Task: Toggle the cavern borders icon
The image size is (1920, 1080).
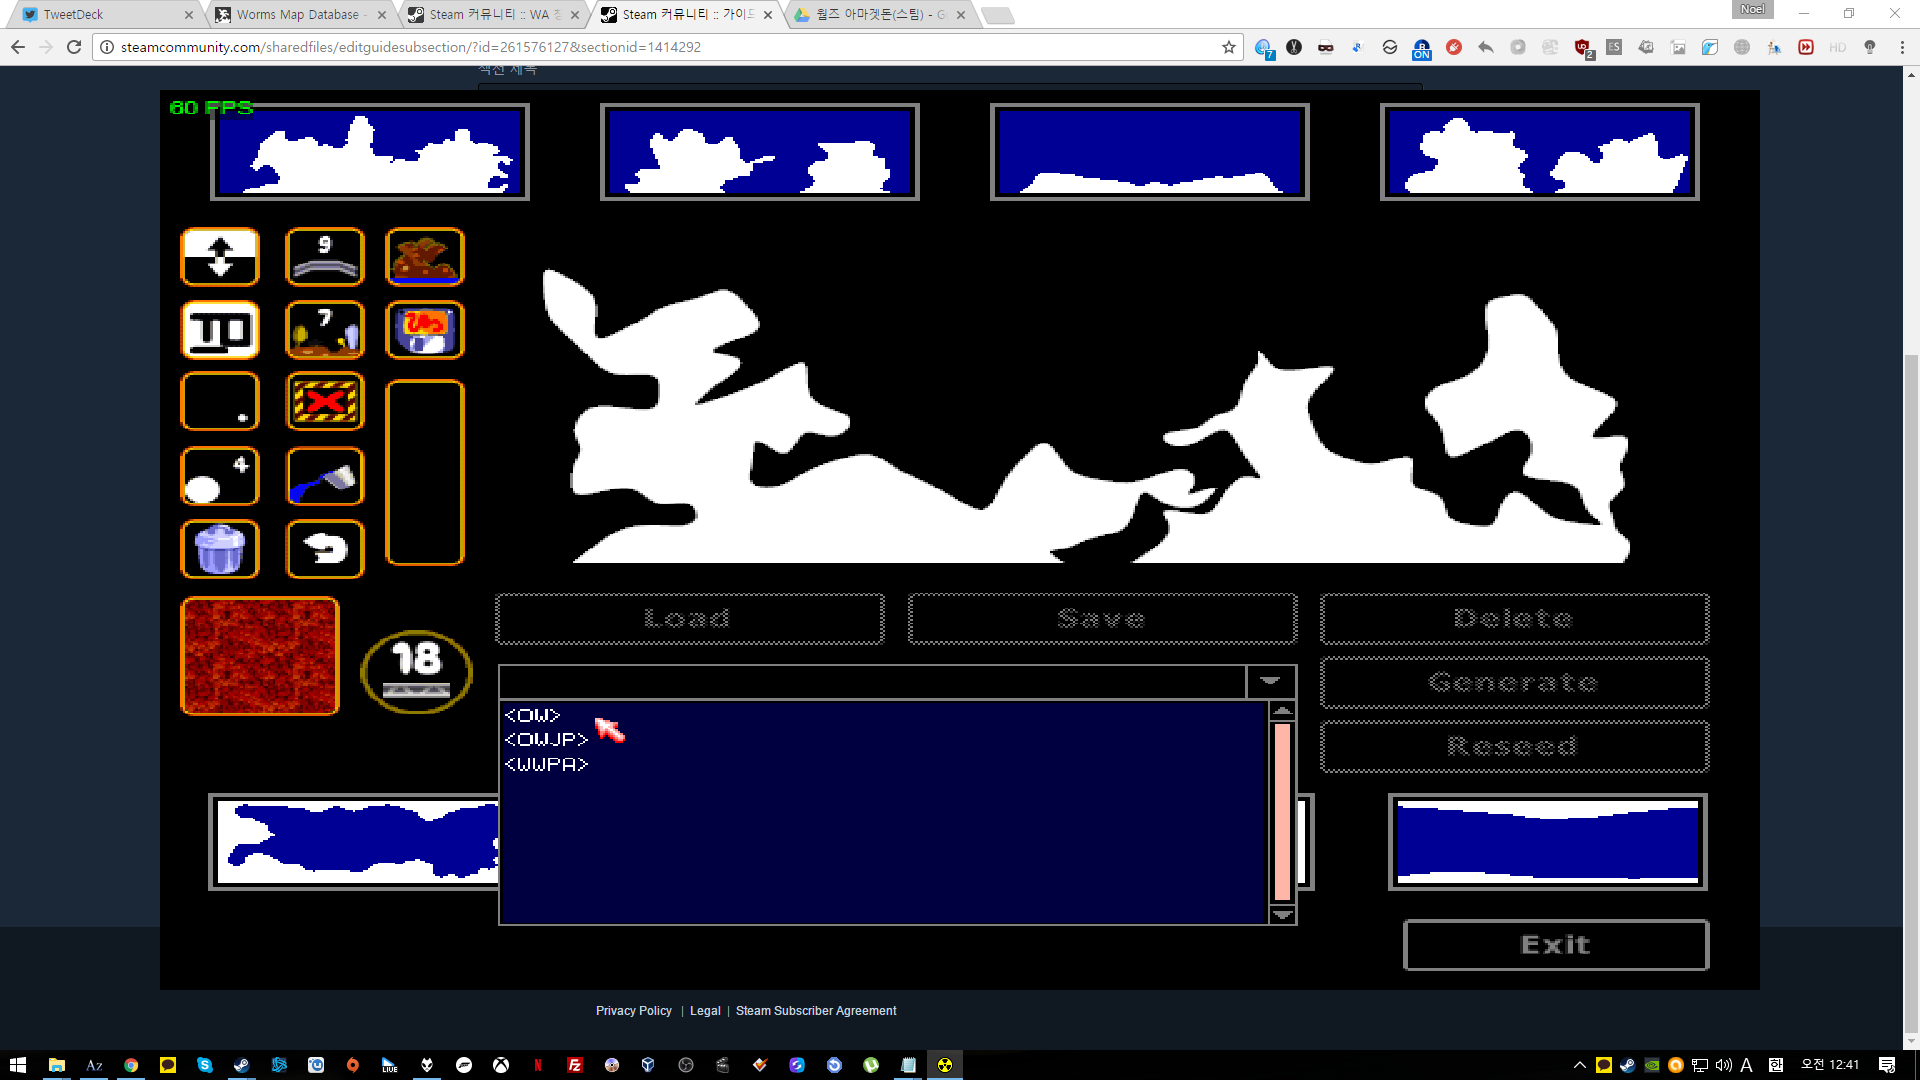Action: pyautogui.click(x=220, y=330)
